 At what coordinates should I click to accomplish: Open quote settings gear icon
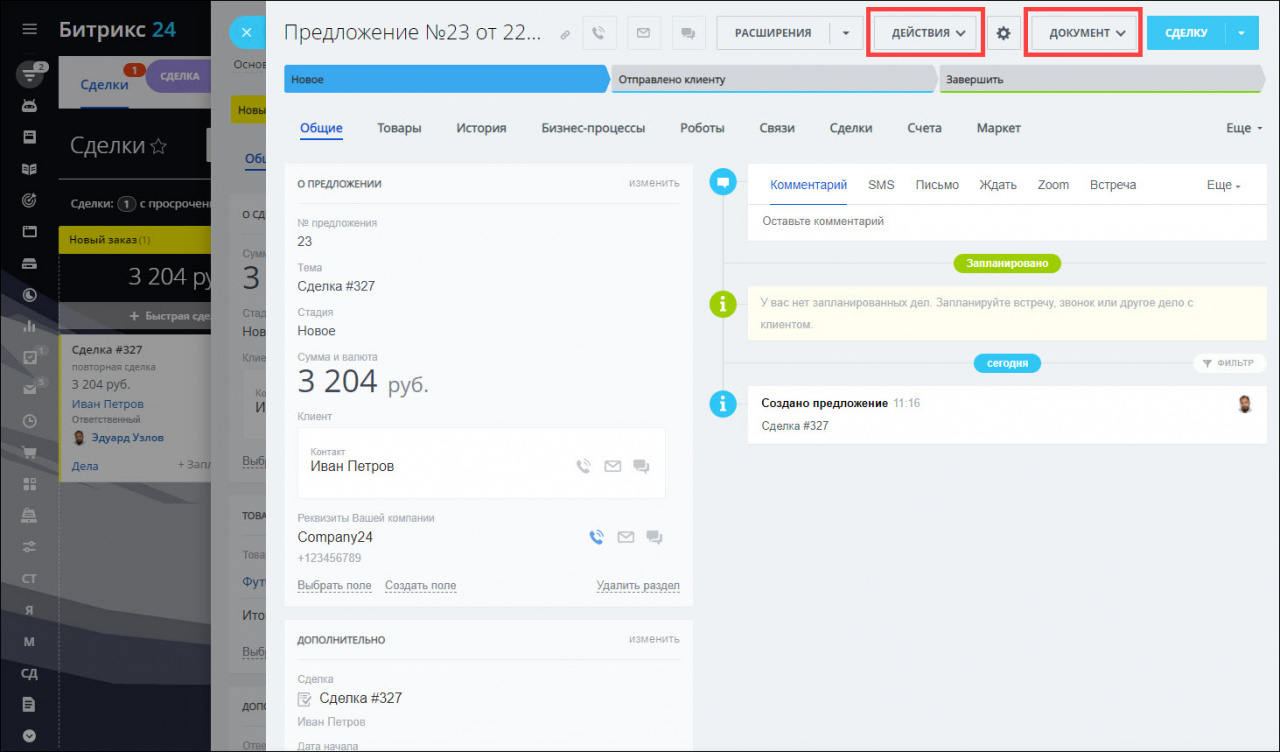tap(1004, 33)
